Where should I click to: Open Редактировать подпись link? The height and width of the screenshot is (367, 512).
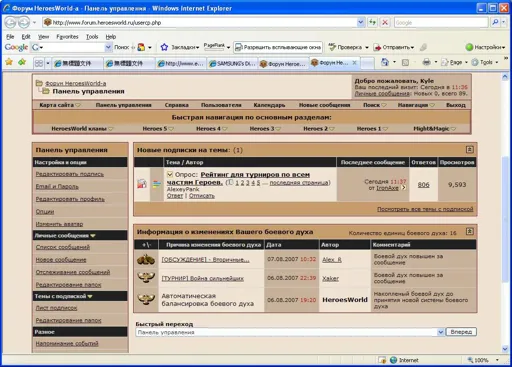(x=70, y=174)
